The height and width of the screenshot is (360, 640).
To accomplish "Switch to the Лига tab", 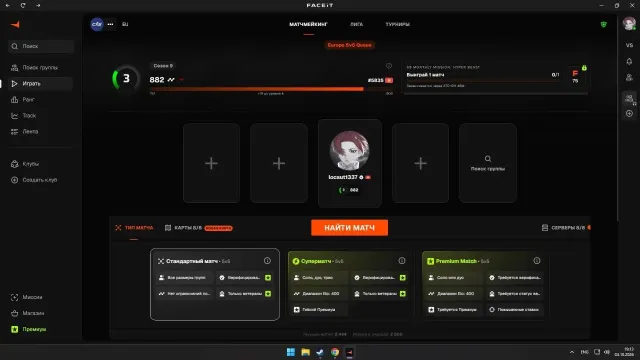I will tap(356, 24).
